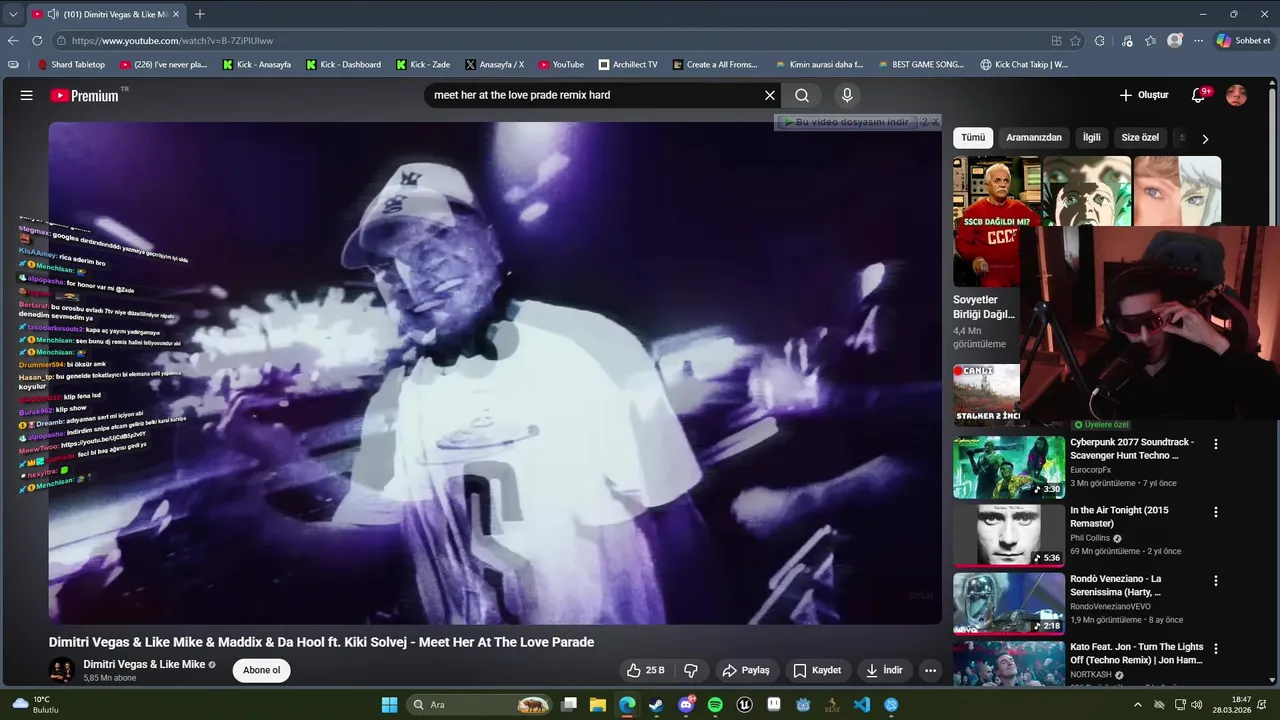The image size is (1280, 720).
Task: Open File Explorer from the taskbar
Action: pyautogui.click(x=598, y=705)
